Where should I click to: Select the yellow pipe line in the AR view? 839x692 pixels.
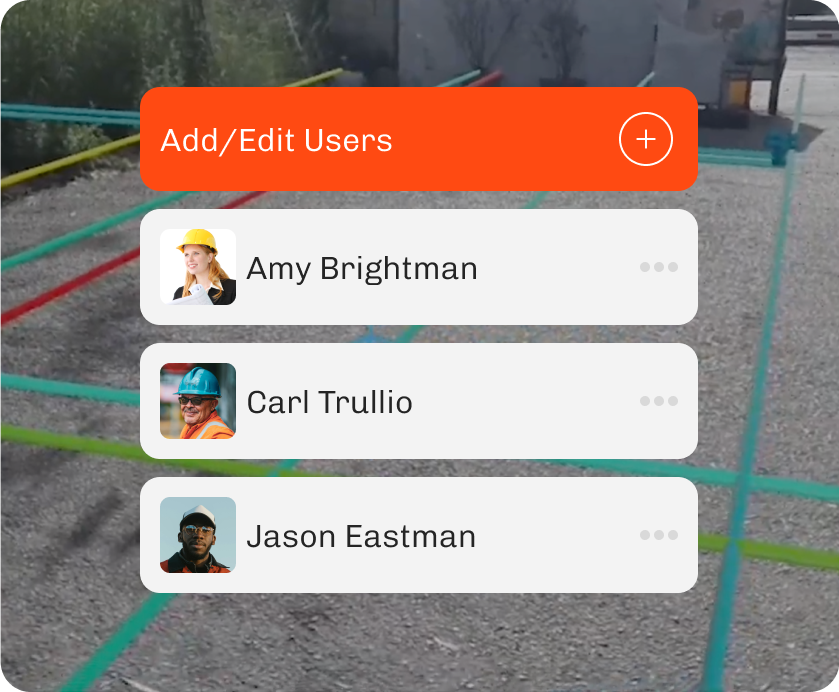pyautogui.click(x=70, y=160)
